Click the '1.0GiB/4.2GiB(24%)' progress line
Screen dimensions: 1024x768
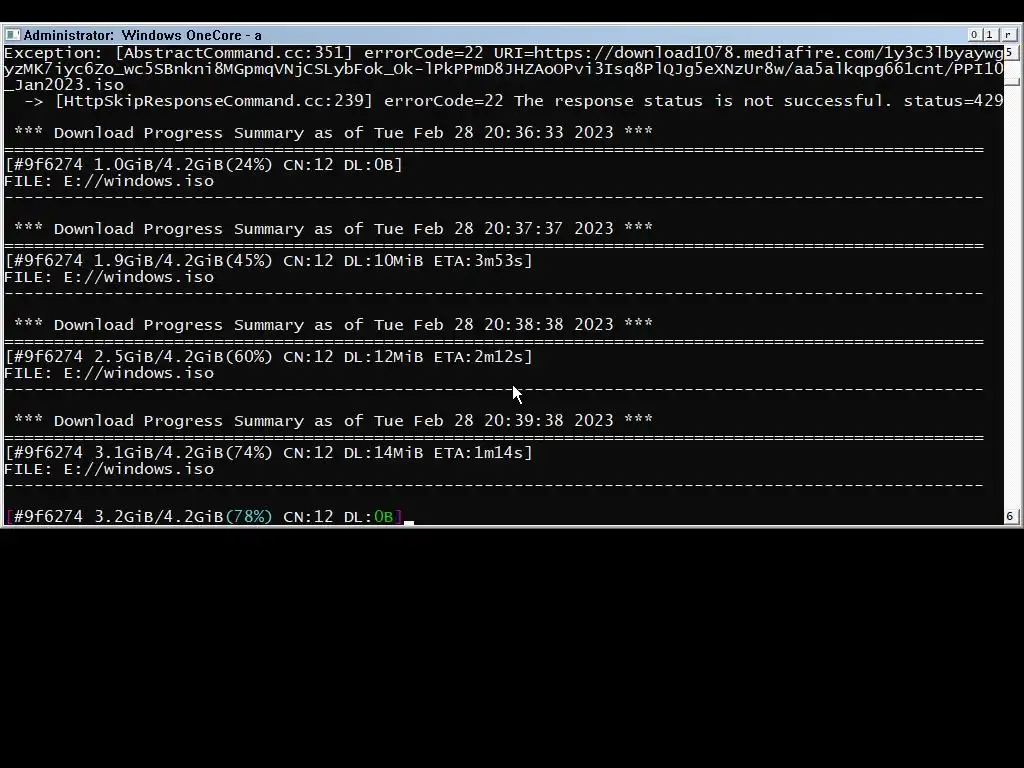click(x=203, y=165)
